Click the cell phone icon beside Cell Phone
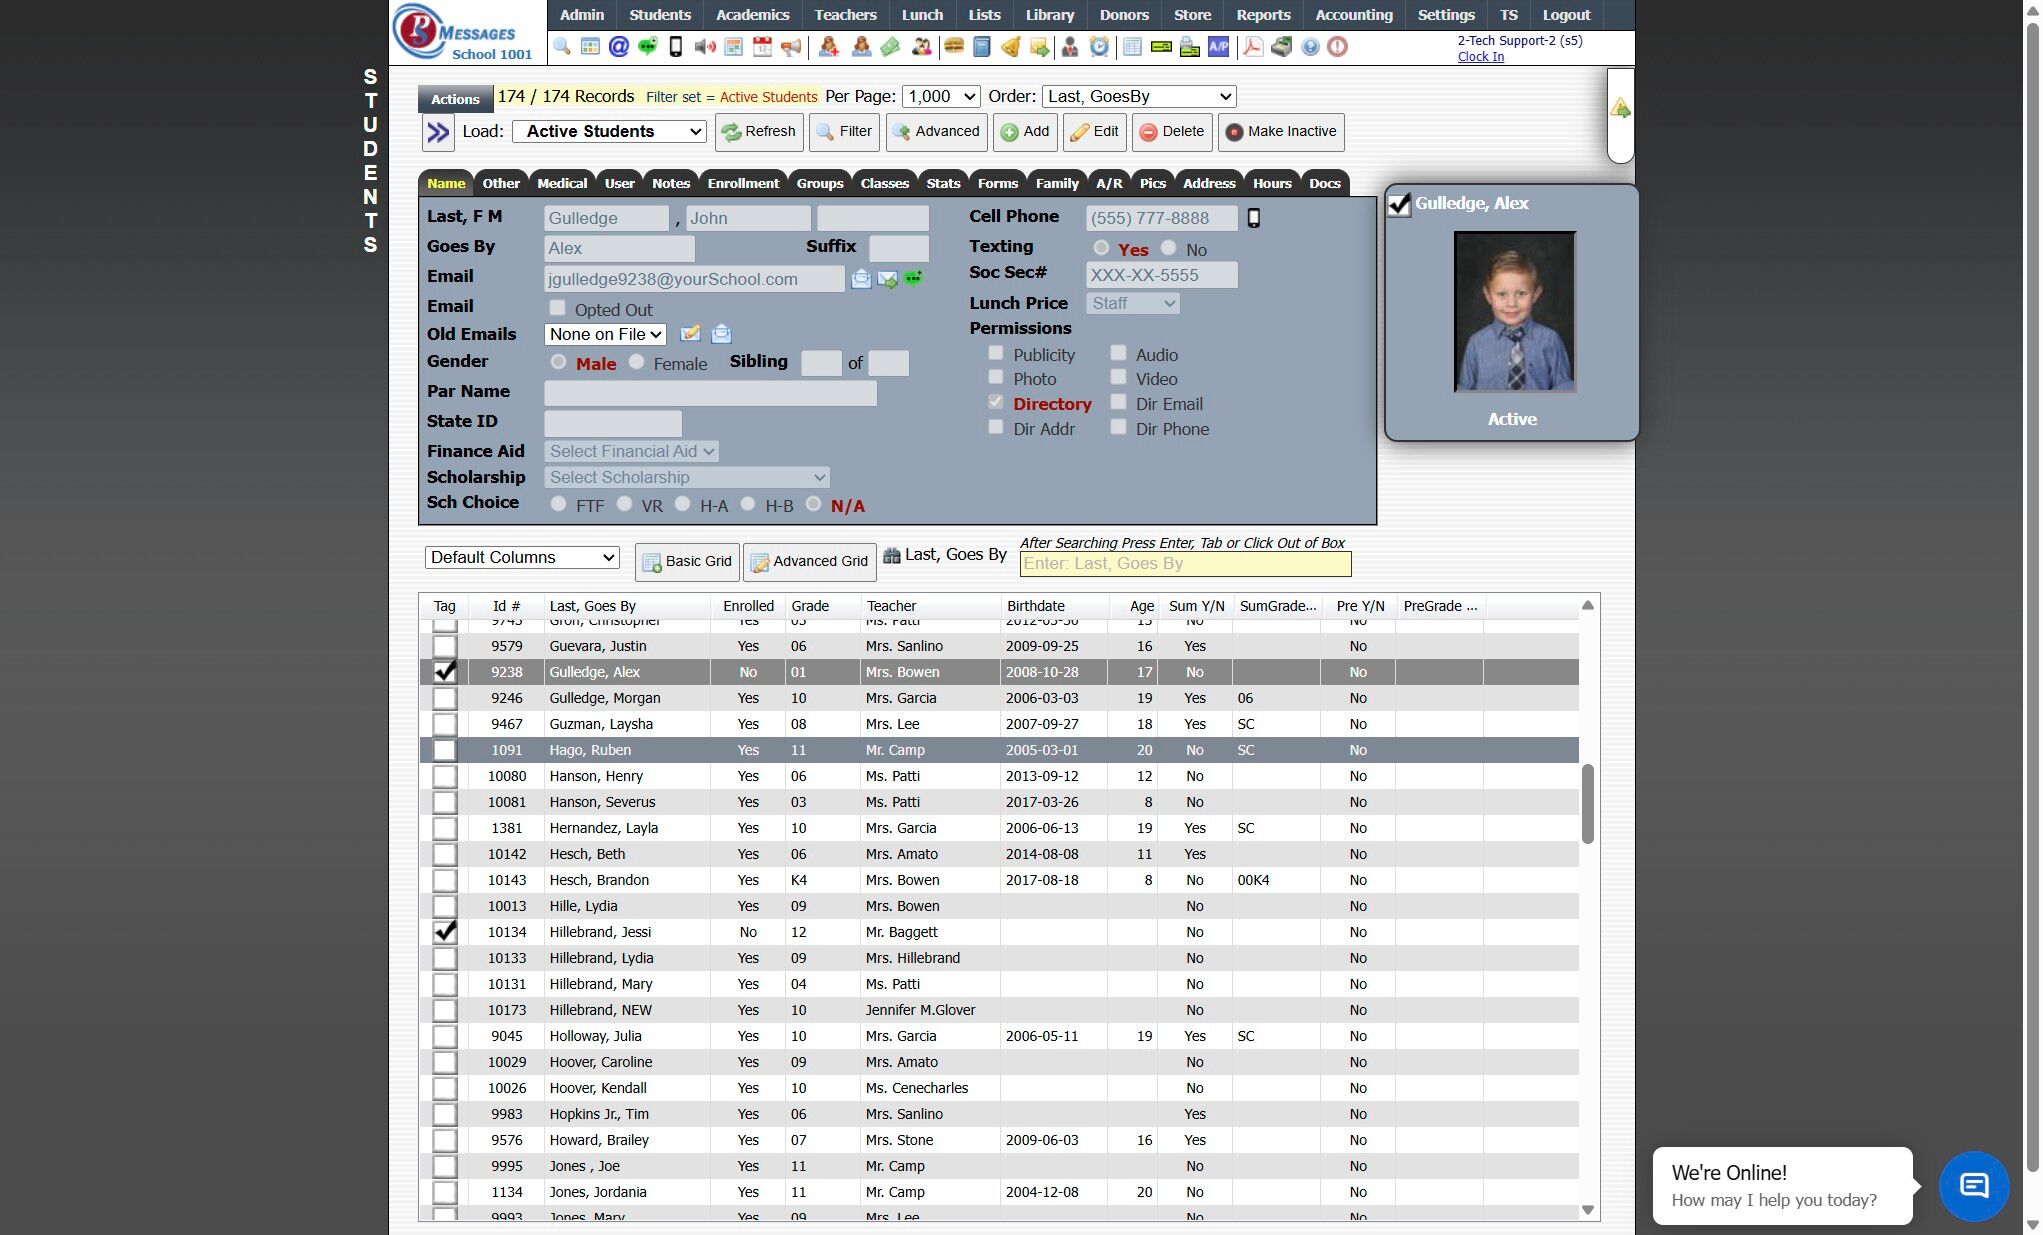The width and height of the screenshot is (2043, 1235). coord(1254,218)
